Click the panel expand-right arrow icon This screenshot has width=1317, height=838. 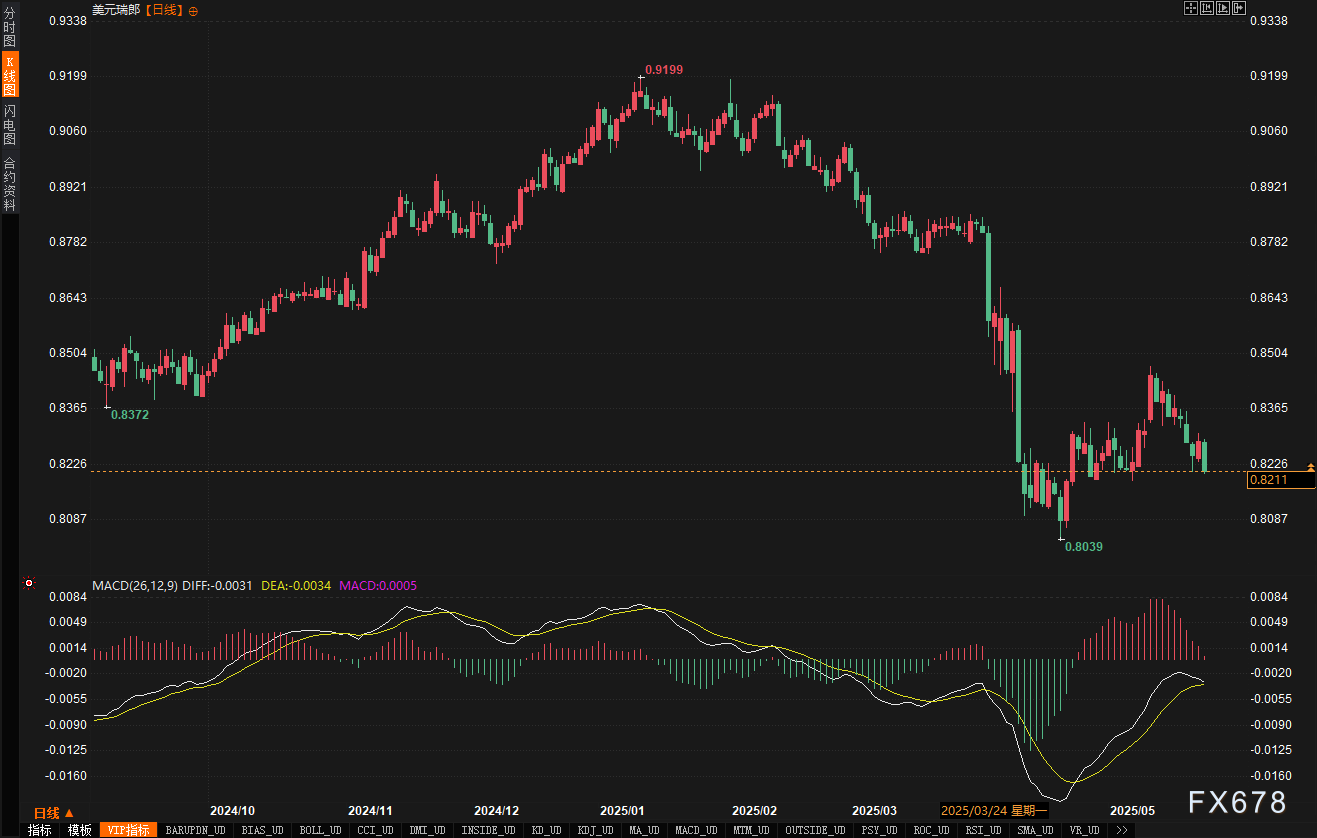click(1240, 9)
